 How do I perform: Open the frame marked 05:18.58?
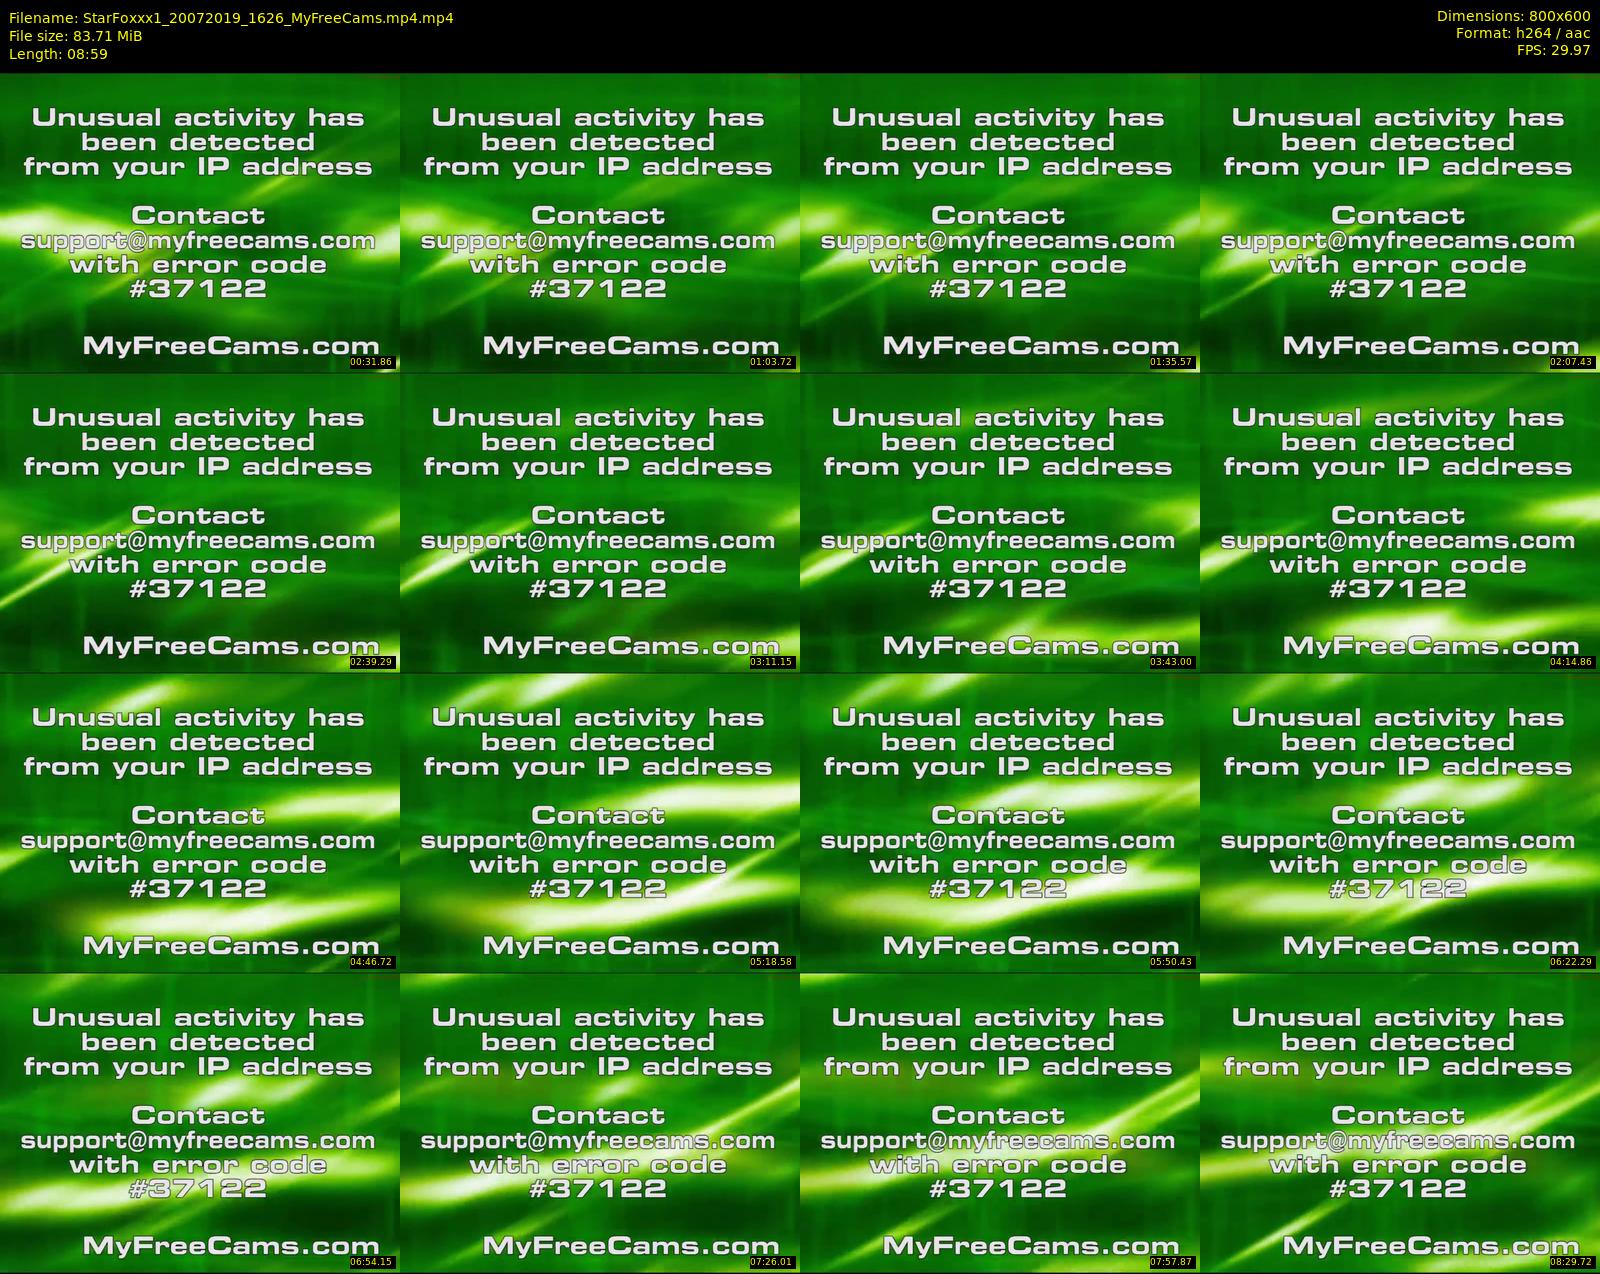[600, 822]
